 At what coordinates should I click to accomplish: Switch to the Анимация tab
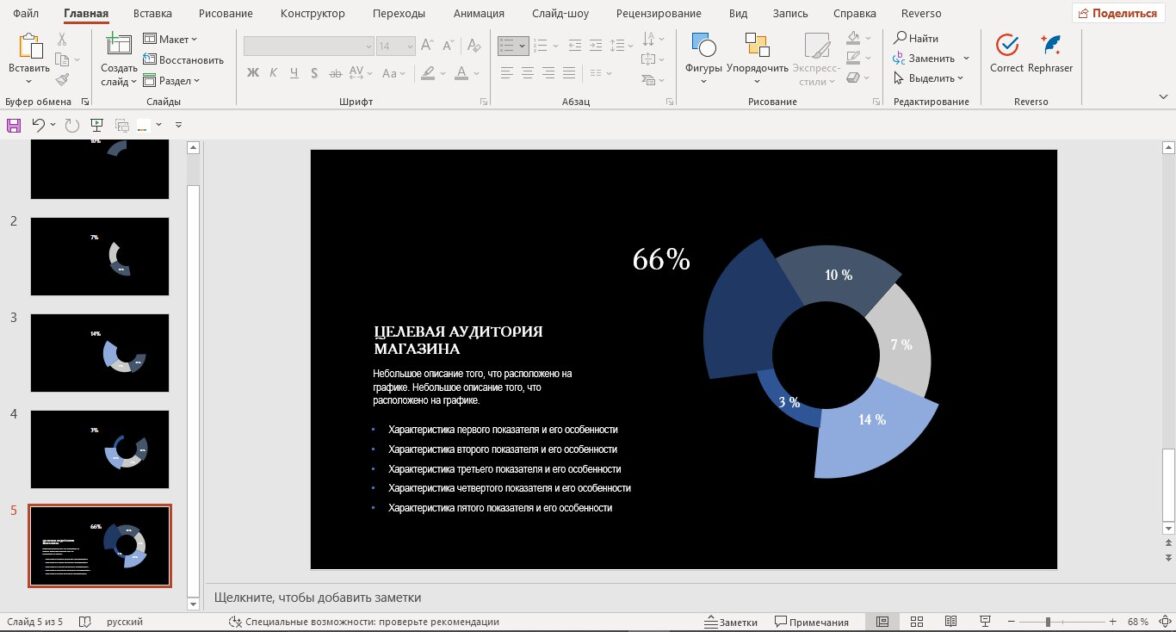(478, 14)
